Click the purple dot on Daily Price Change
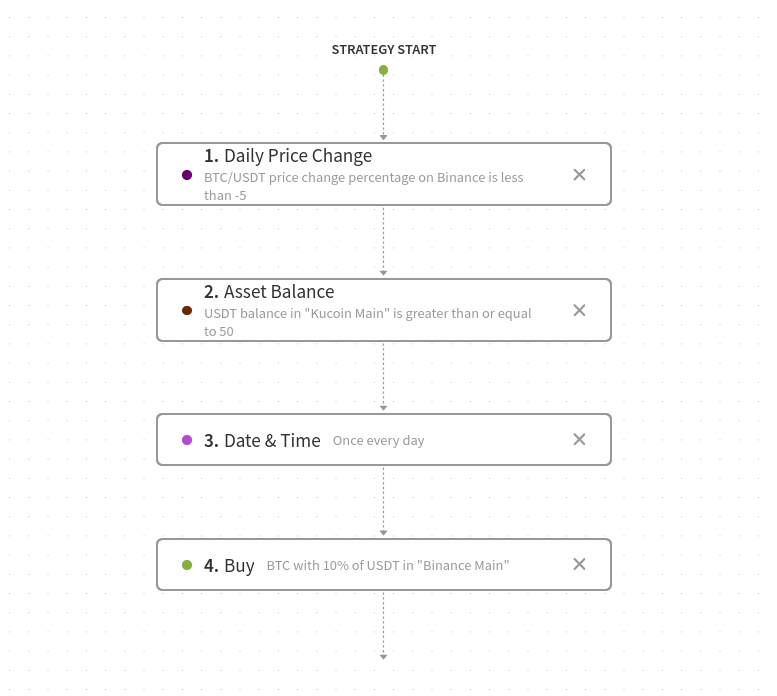Image resolution: width=777 pixels, height=696 pixels. [187, 175]
